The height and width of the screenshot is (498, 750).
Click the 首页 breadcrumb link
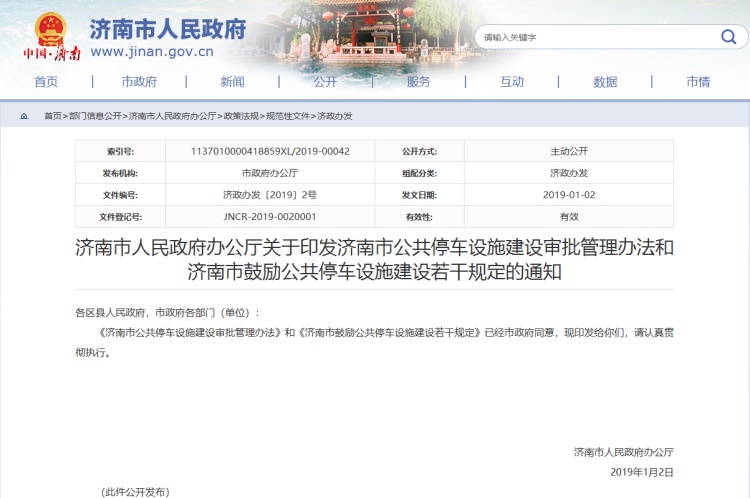[x=52, y=116]
